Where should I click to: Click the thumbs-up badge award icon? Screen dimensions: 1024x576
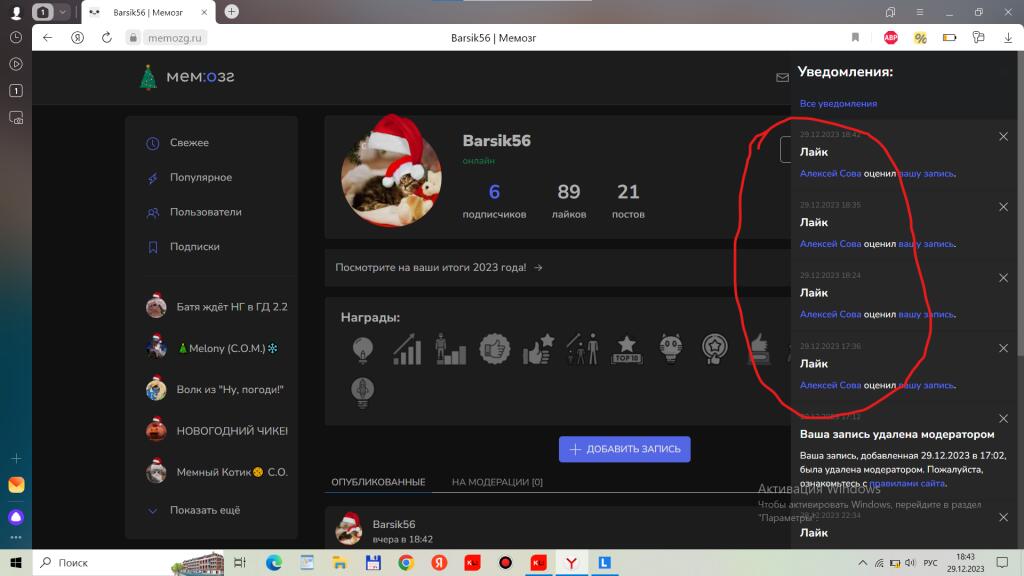coord(494,349)
